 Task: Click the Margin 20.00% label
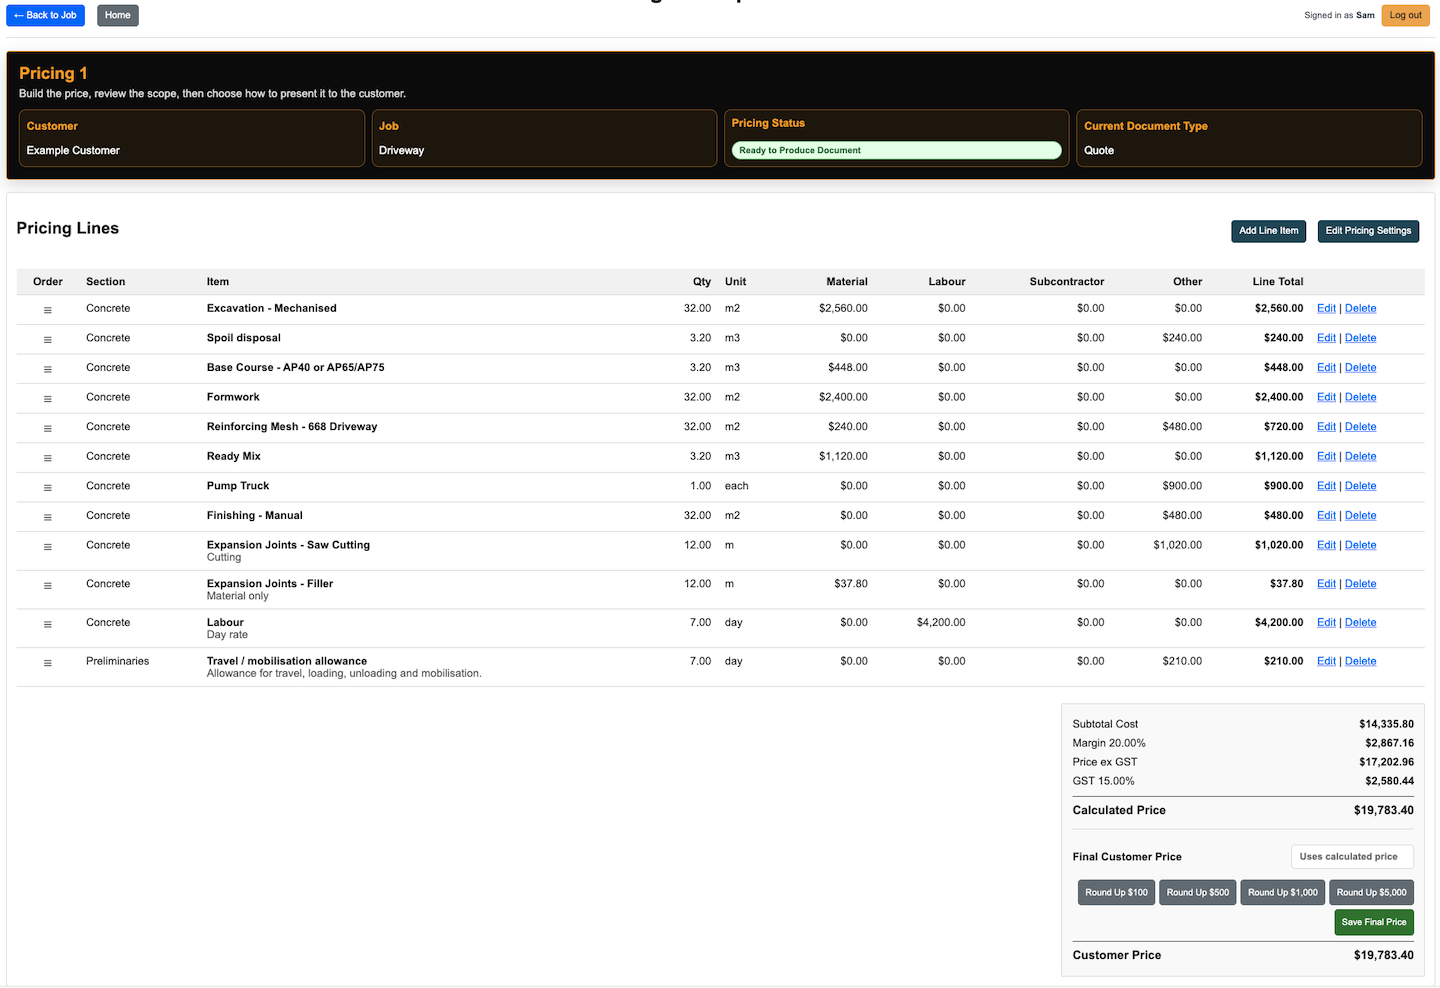pyautogui.click(x=1109, y=743)
